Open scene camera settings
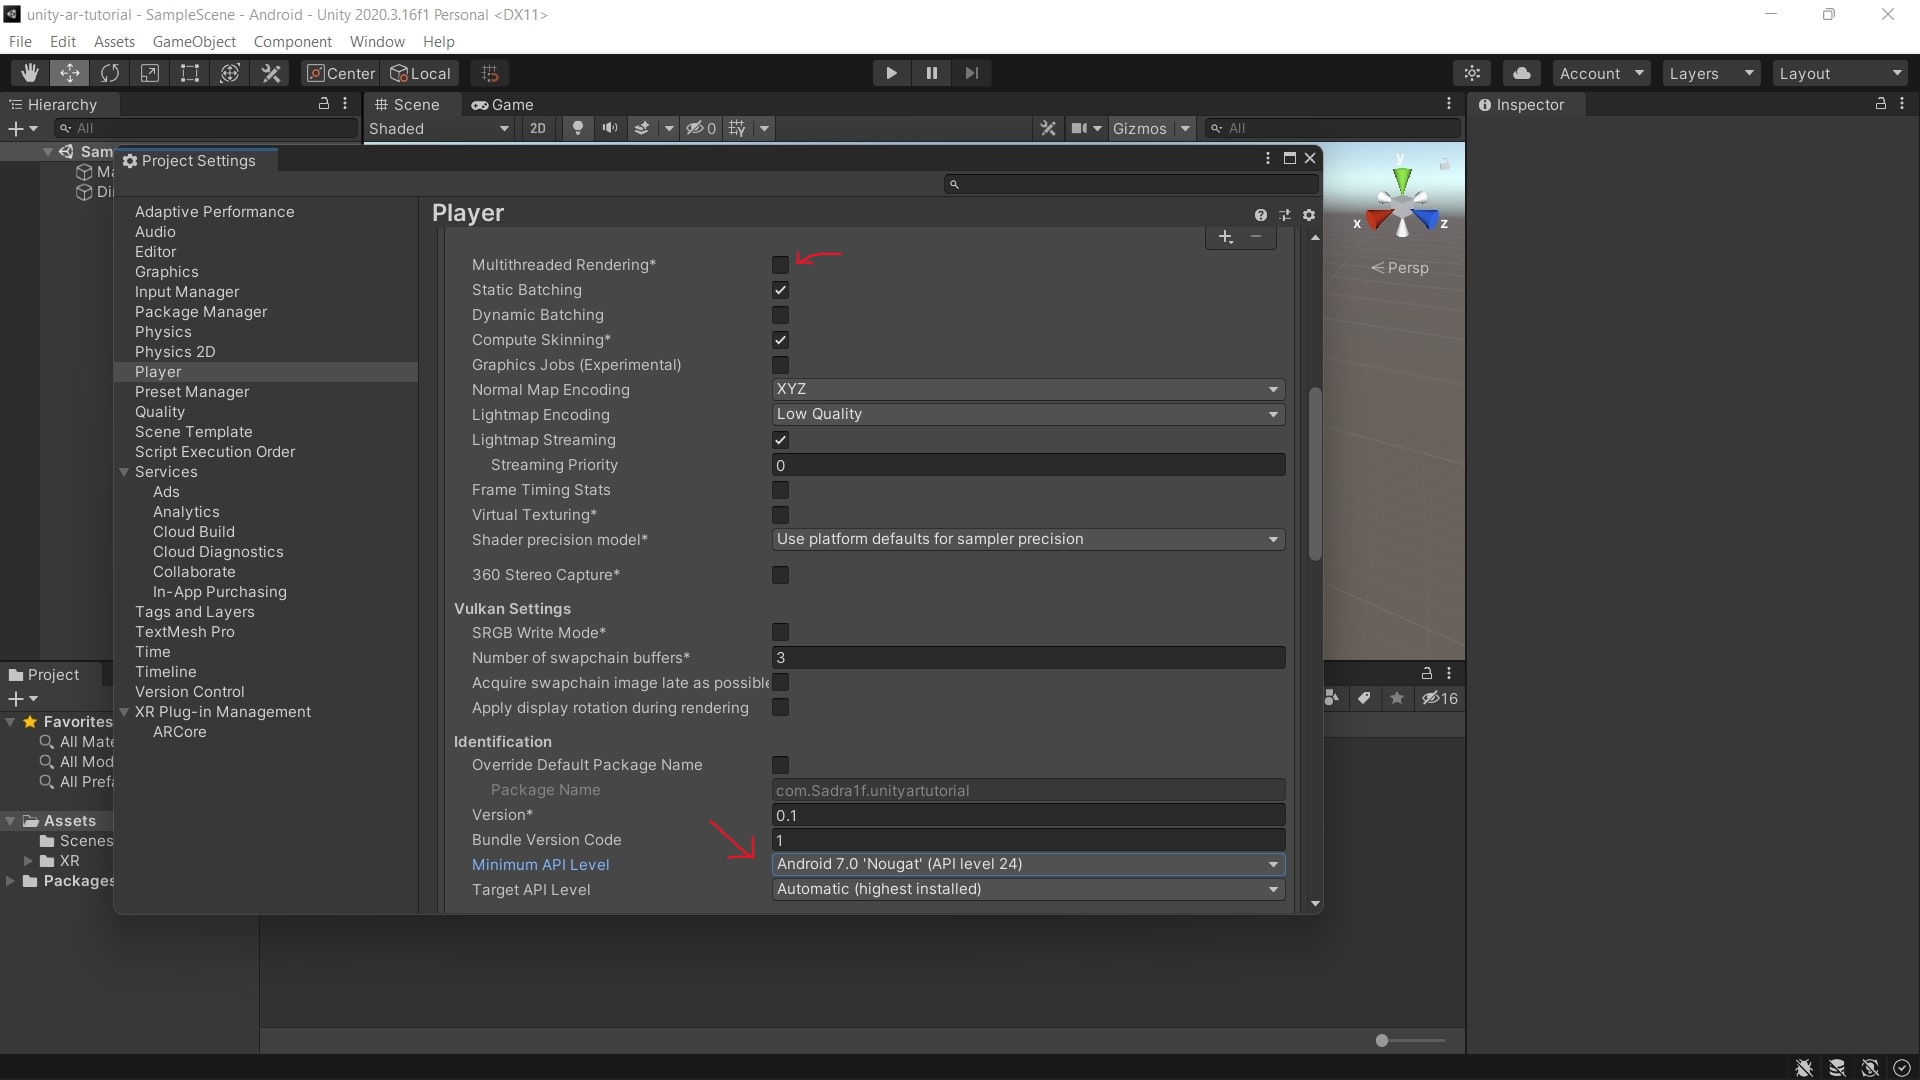Screen dimensions: 1920x1080 click(1079, 128)
